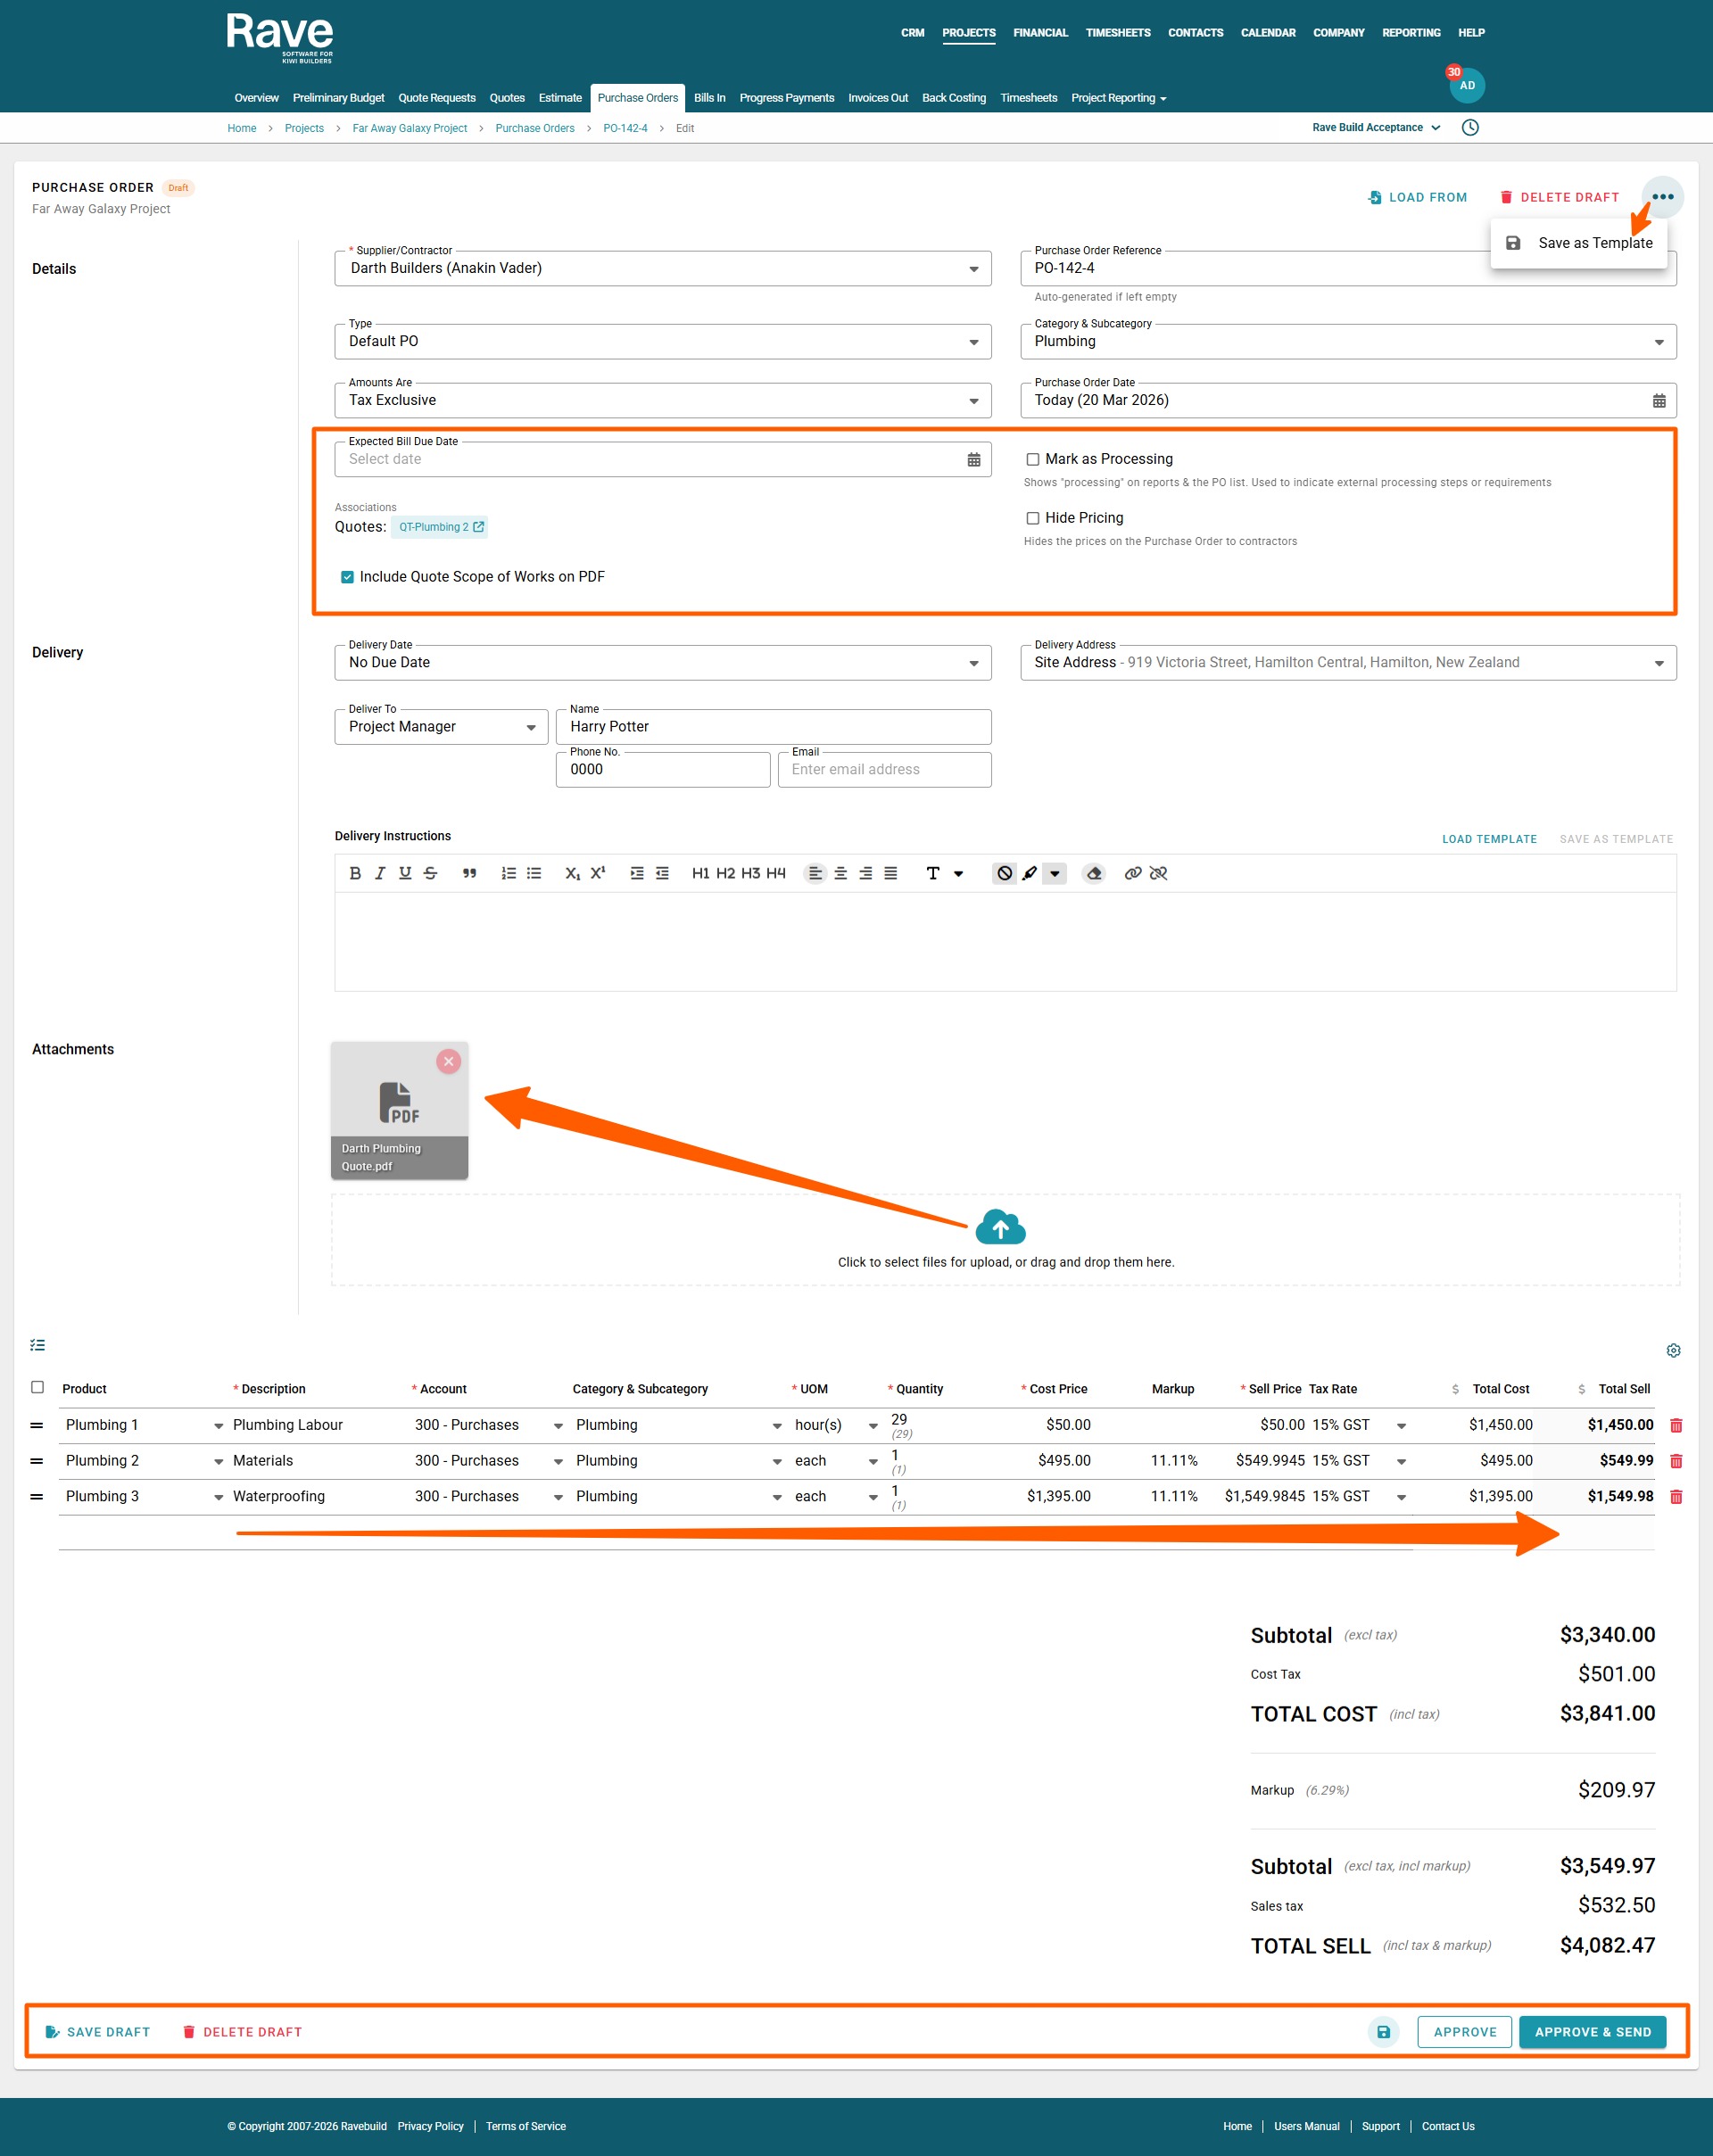Enable Mark as Processing checkbox
This screenshot has width=1713, height=2156.
click(1032, 459)
